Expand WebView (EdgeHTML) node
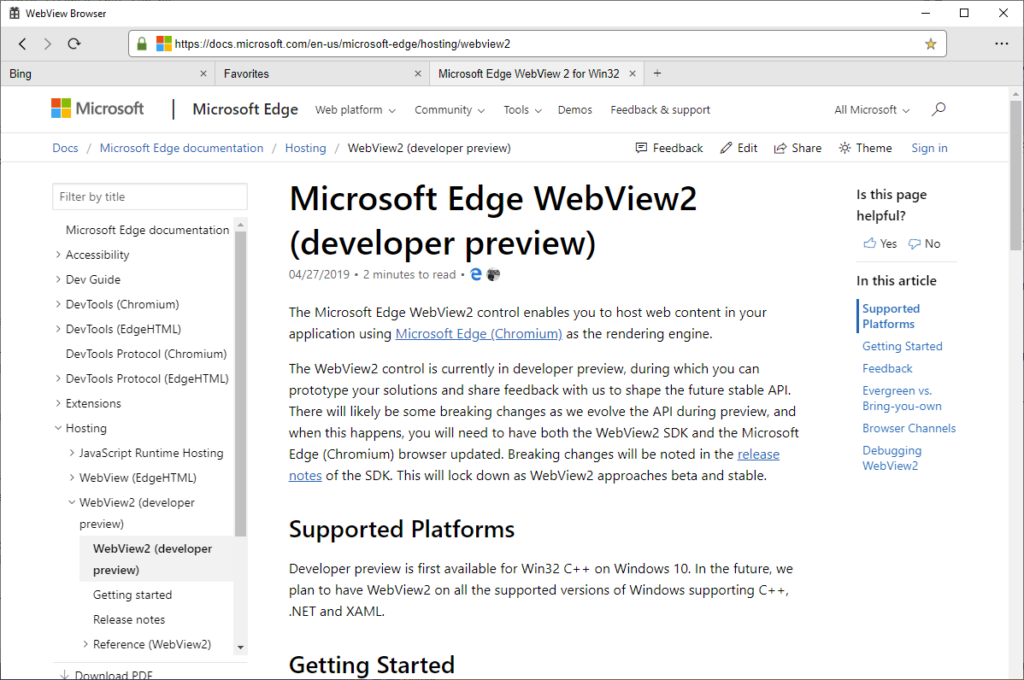This screenshot has height=680, width=1024. (x=72, y=478)
